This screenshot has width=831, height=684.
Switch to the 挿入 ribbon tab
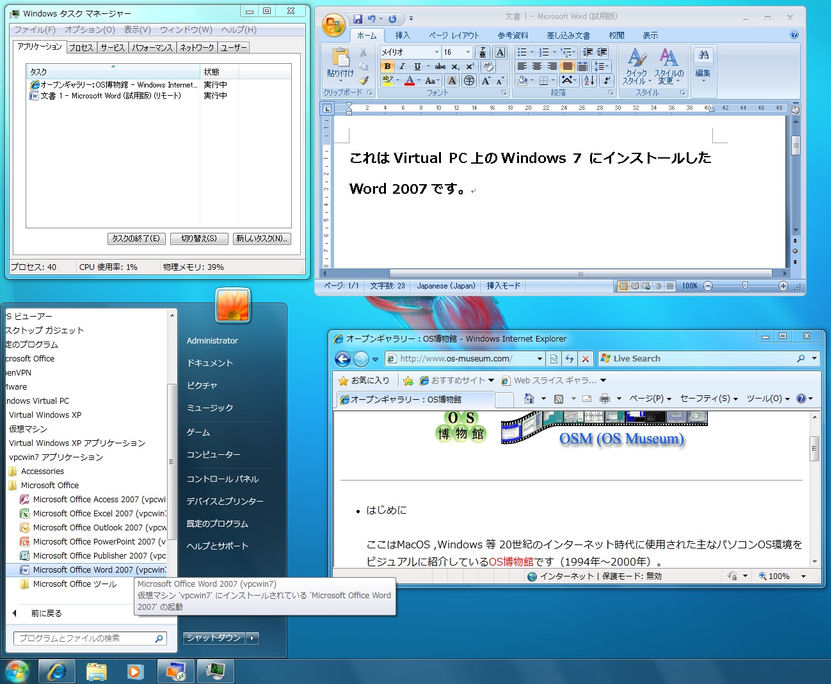402,35
